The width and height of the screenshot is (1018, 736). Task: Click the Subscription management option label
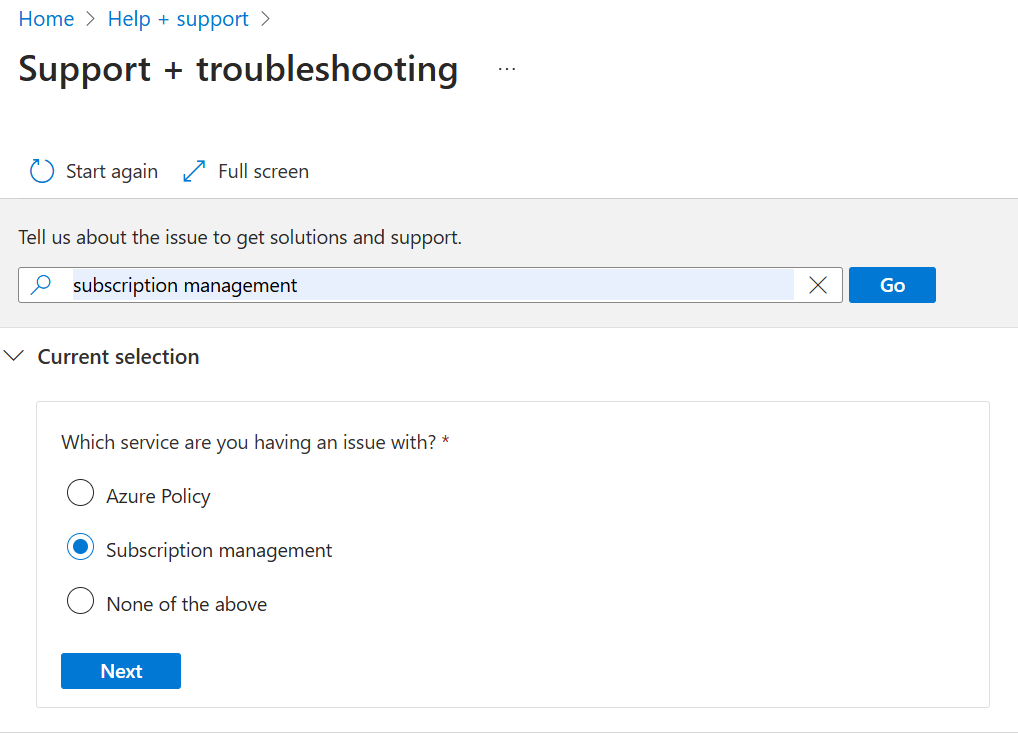click(219, 550)
